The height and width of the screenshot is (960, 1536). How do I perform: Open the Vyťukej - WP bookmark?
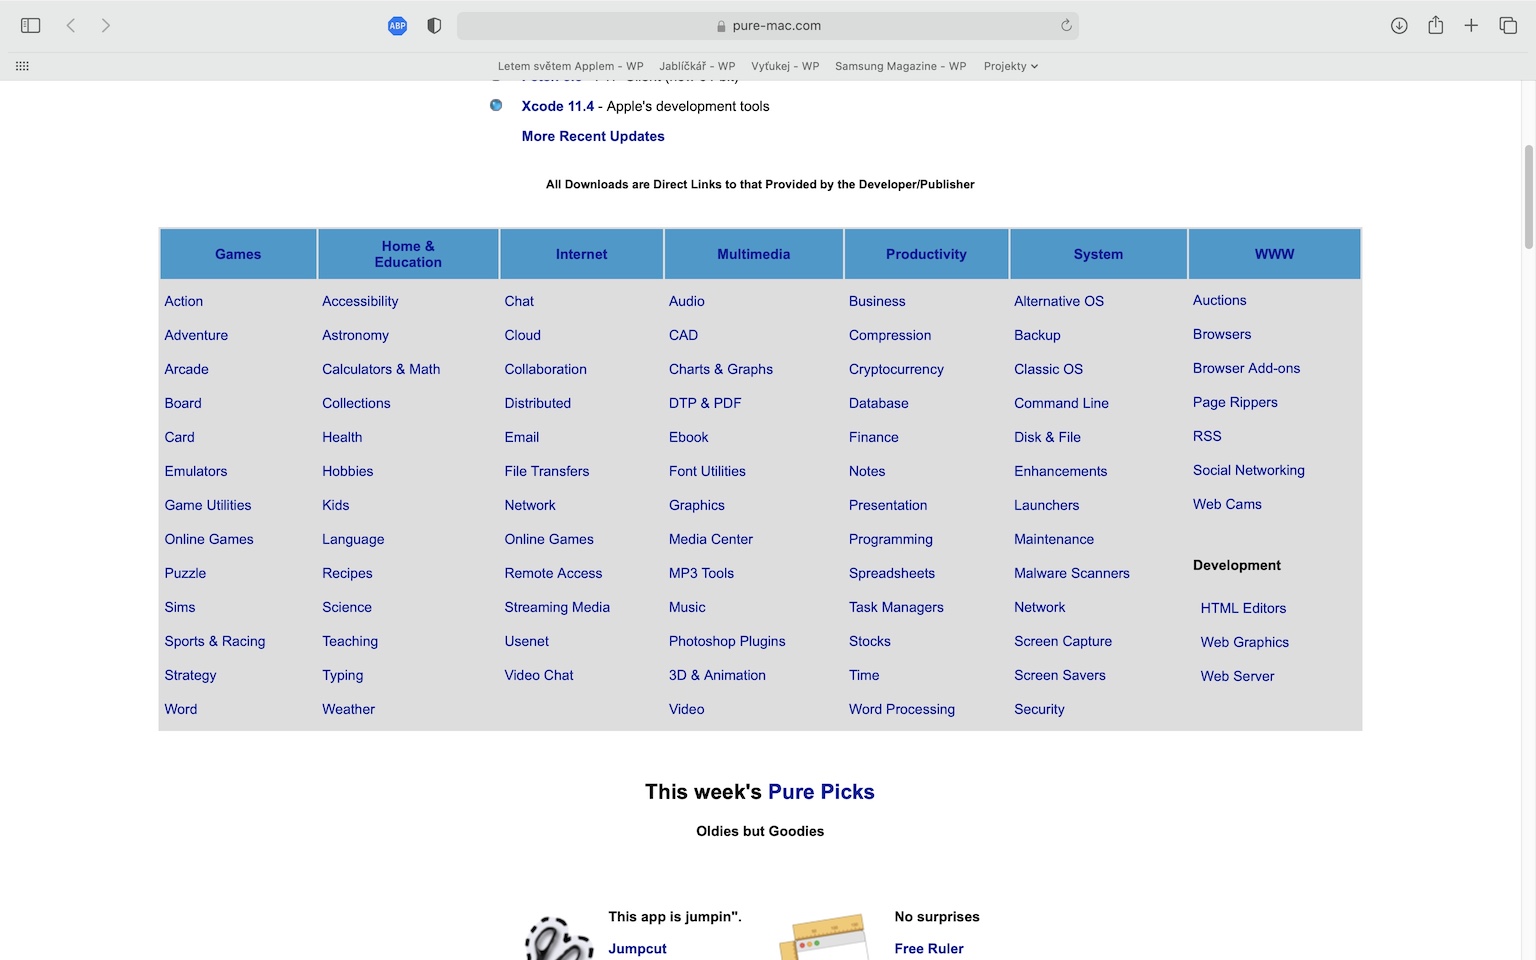pos(785,66)
